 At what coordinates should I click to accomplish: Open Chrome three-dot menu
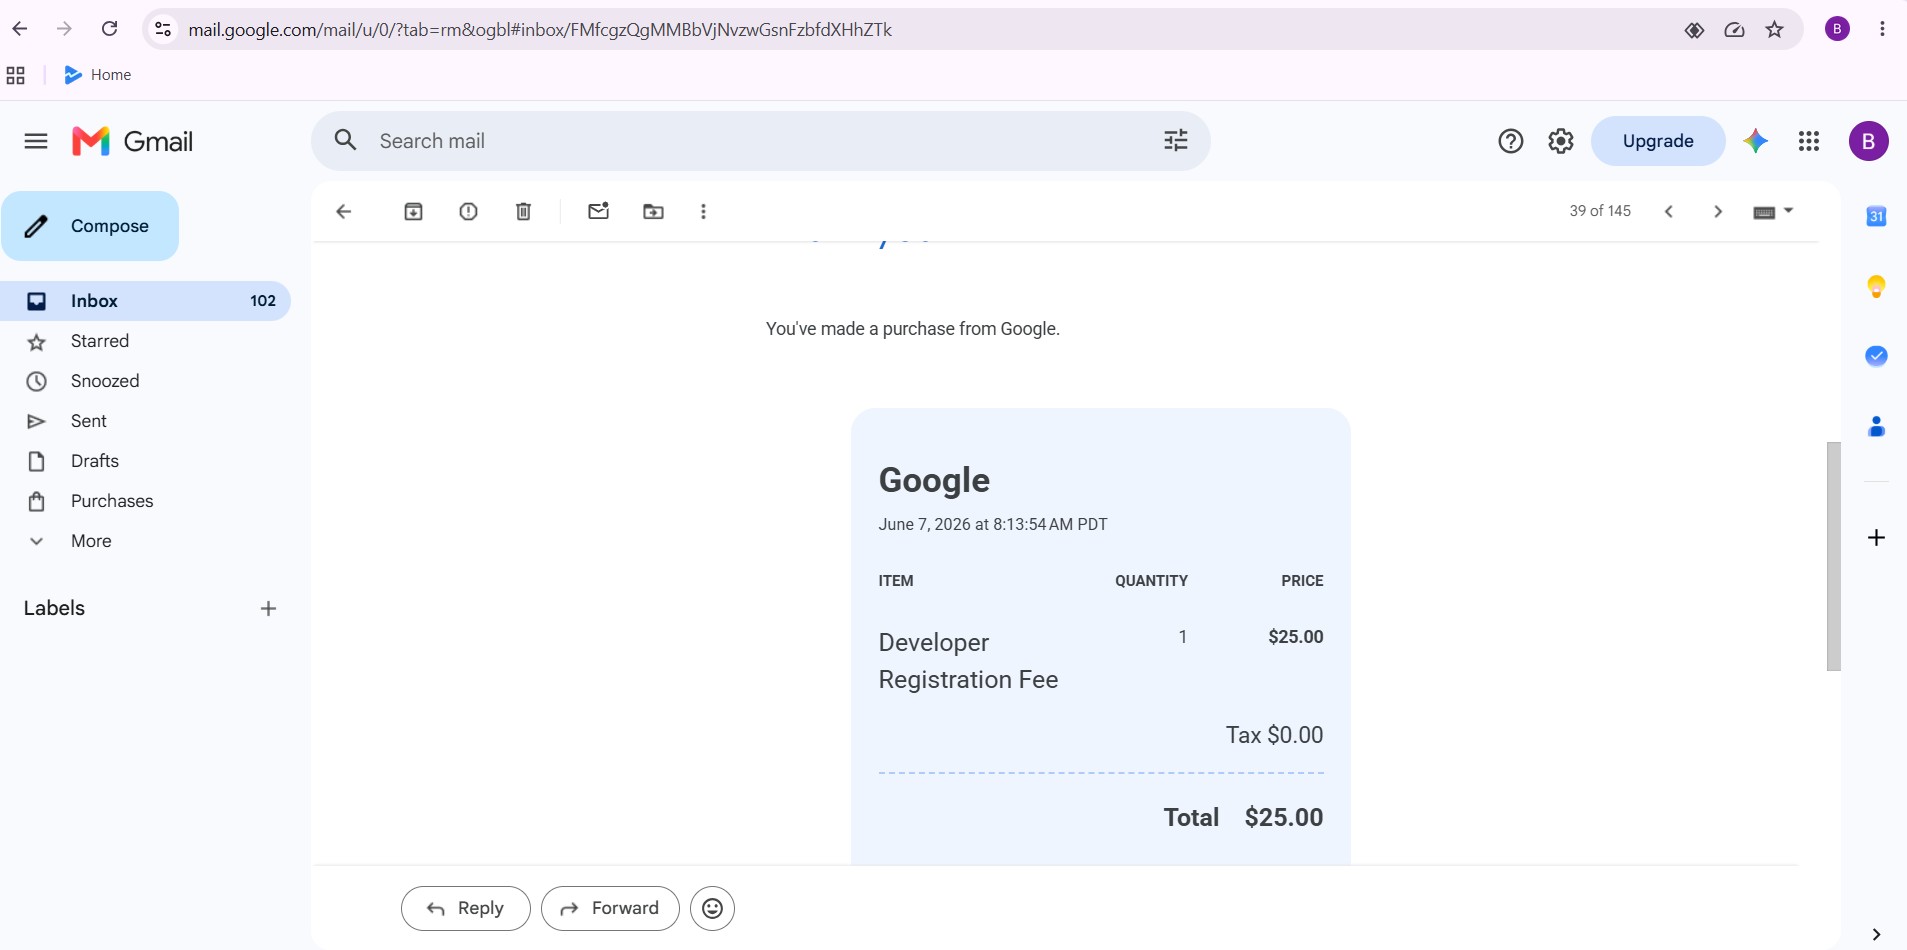pos(1882,29)
